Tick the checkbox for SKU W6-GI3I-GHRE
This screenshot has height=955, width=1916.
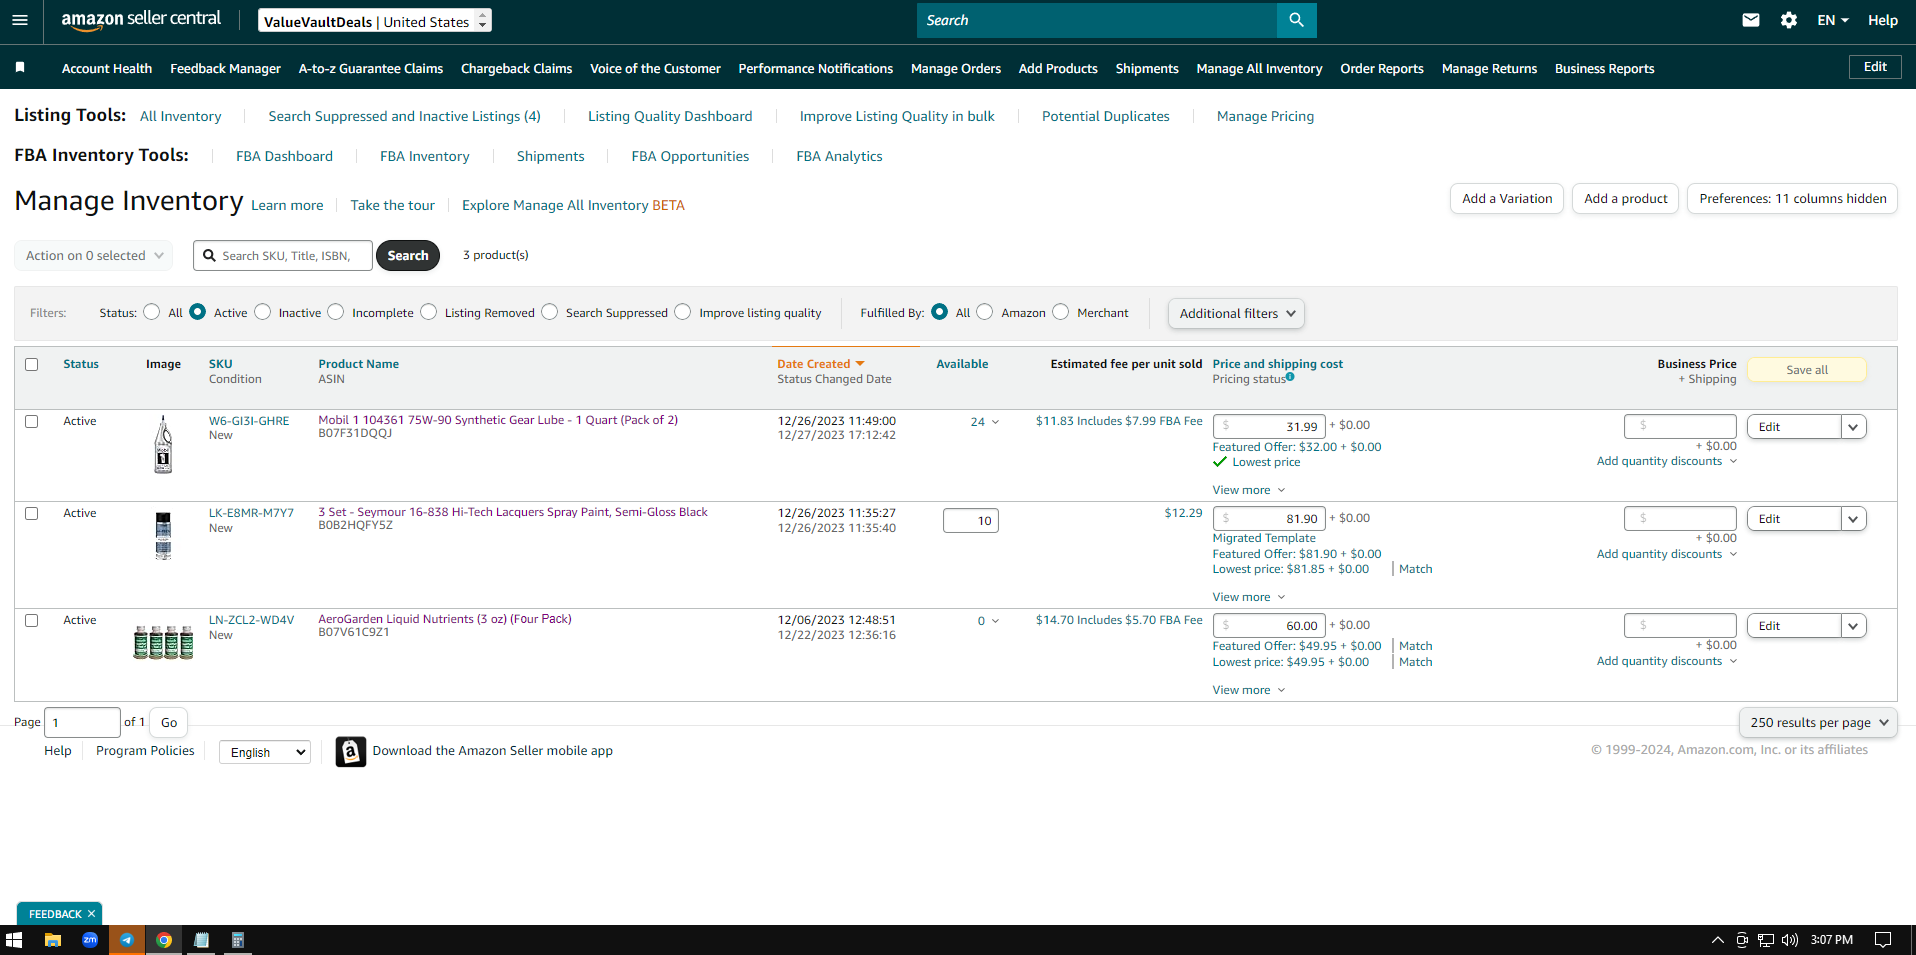click(32, 421)
